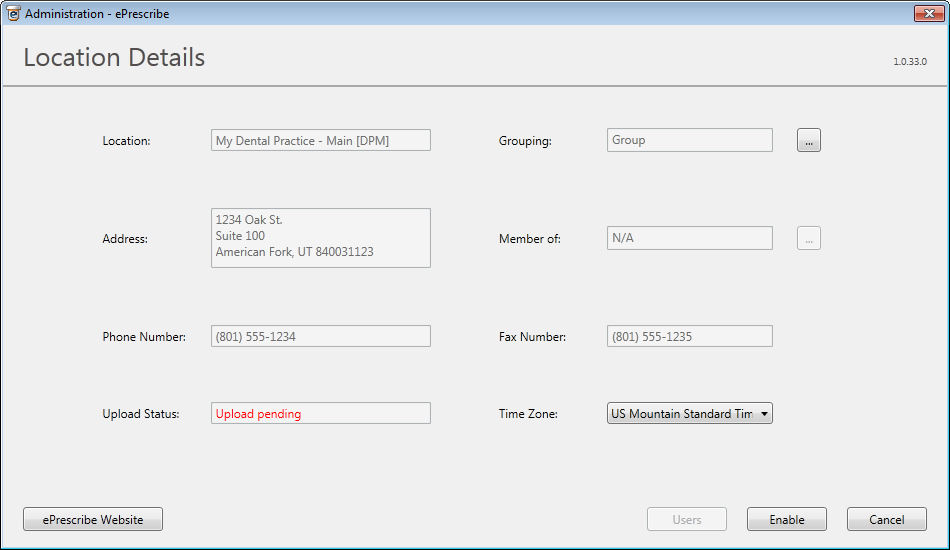The image size is (950, 550).
Task: Click inside the Address text box
Action: [320, 238]
